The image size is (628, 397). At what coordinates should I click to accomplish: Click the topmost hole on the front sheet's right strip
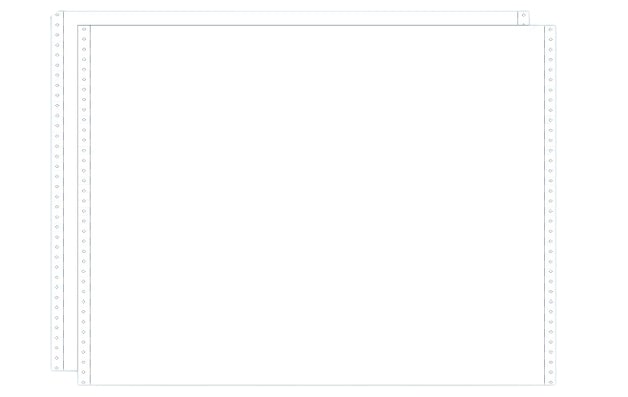pyautogui.click(x=550, y=29)
